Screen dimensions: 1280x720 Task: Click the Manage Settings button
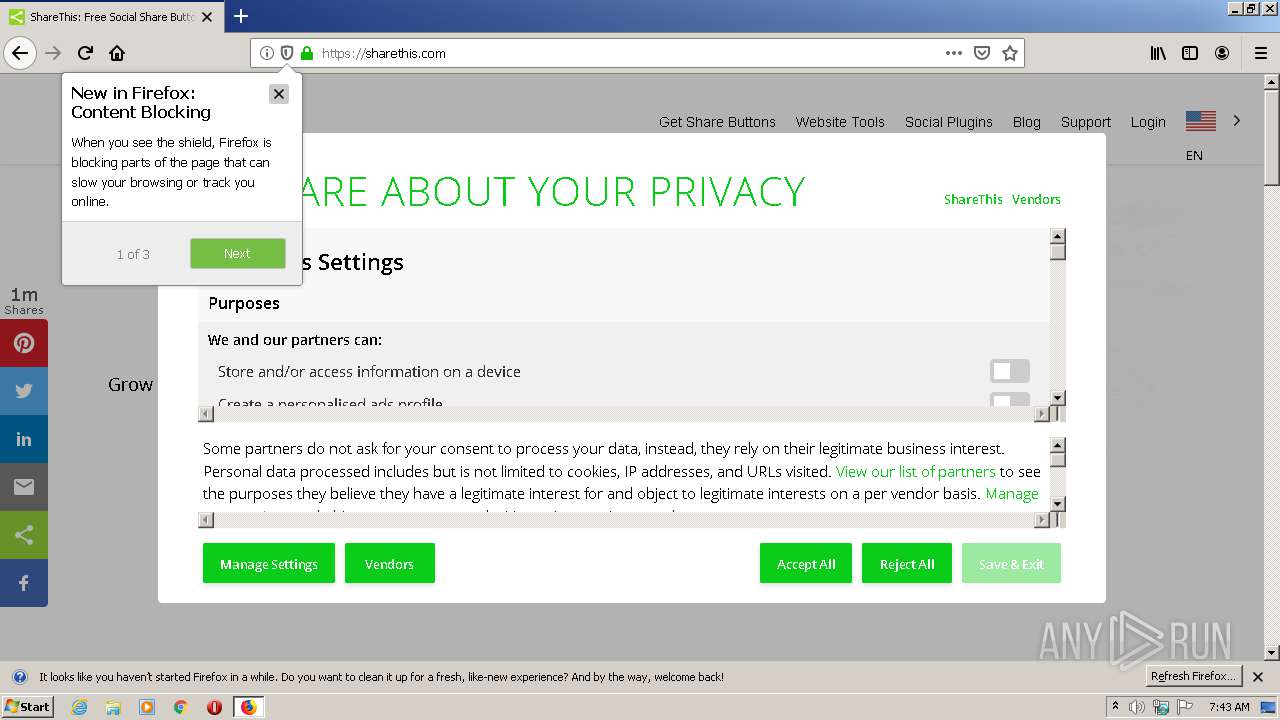pyautogui.click(x=269, y=563)
